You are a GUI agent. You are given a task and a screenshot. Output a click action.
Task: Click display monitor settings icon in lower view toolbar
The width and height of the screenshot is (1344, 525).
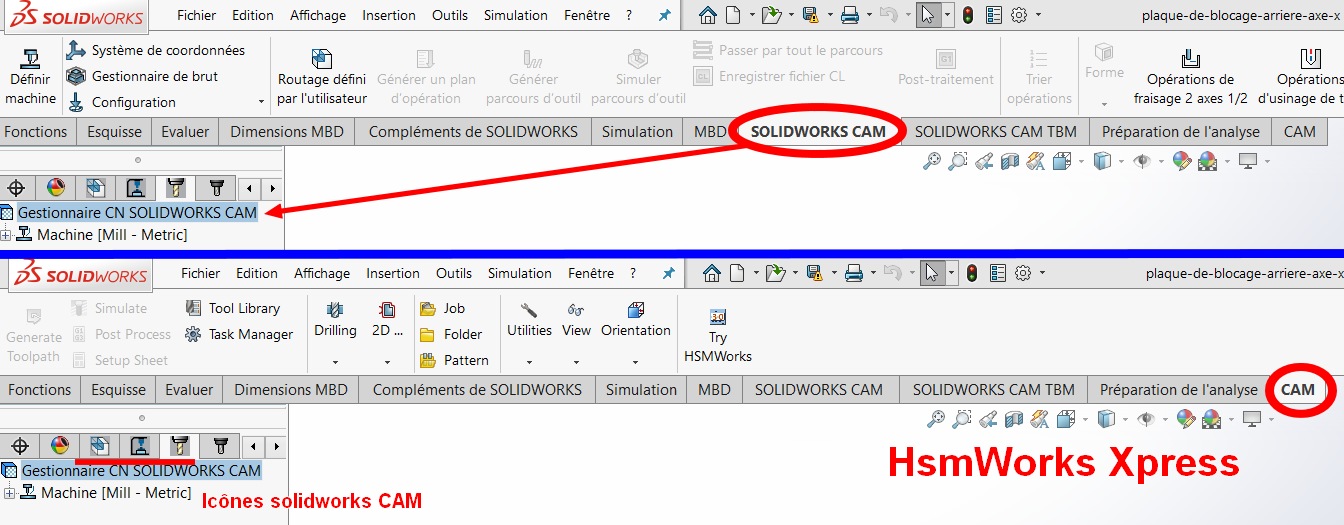tap(1252, 419)
